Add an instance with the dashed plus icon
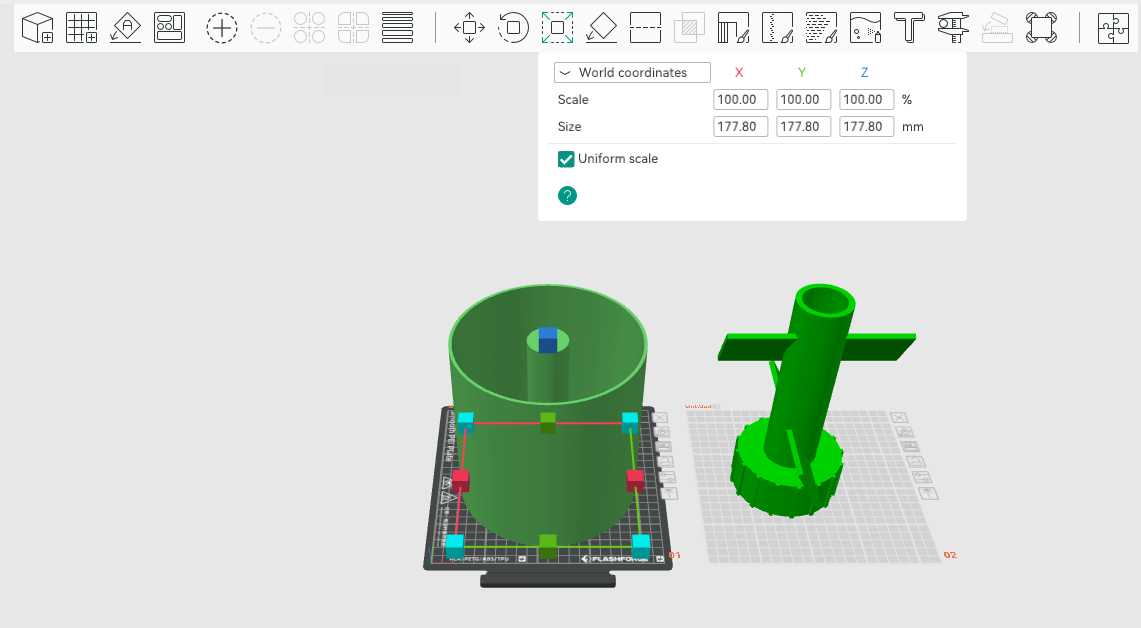Viewport: 1141px width, 628px height. [222, 28]
